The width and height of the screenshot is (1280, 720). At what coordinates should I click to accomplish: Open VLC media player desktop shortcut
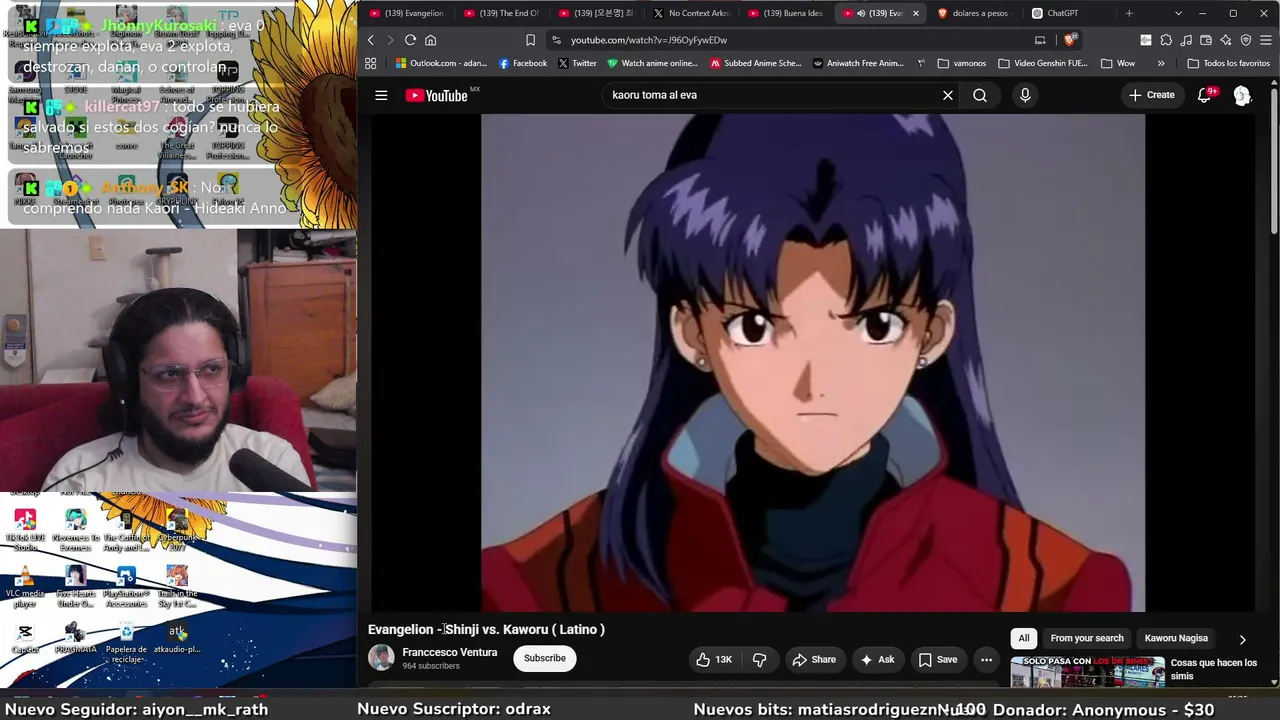point(25,586)
